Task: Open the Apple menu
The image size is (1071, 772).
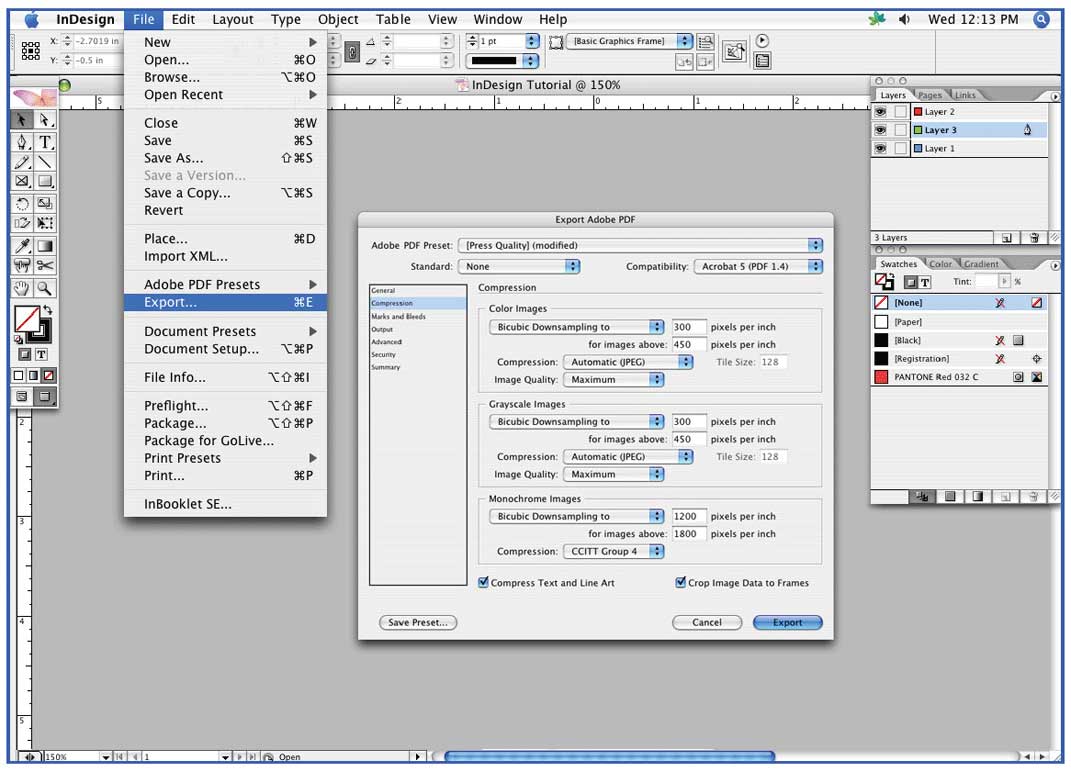Action: [x=31, y=19]
